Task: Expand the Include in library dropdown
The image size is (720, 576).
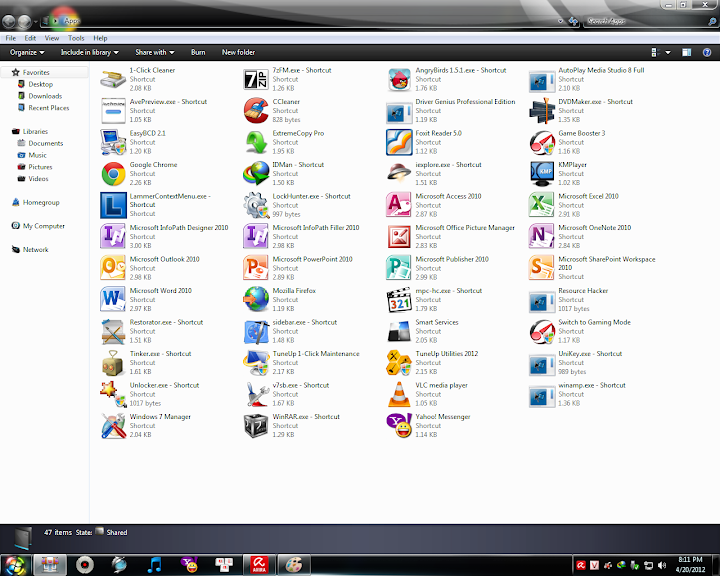Action: tap(90, 52)
